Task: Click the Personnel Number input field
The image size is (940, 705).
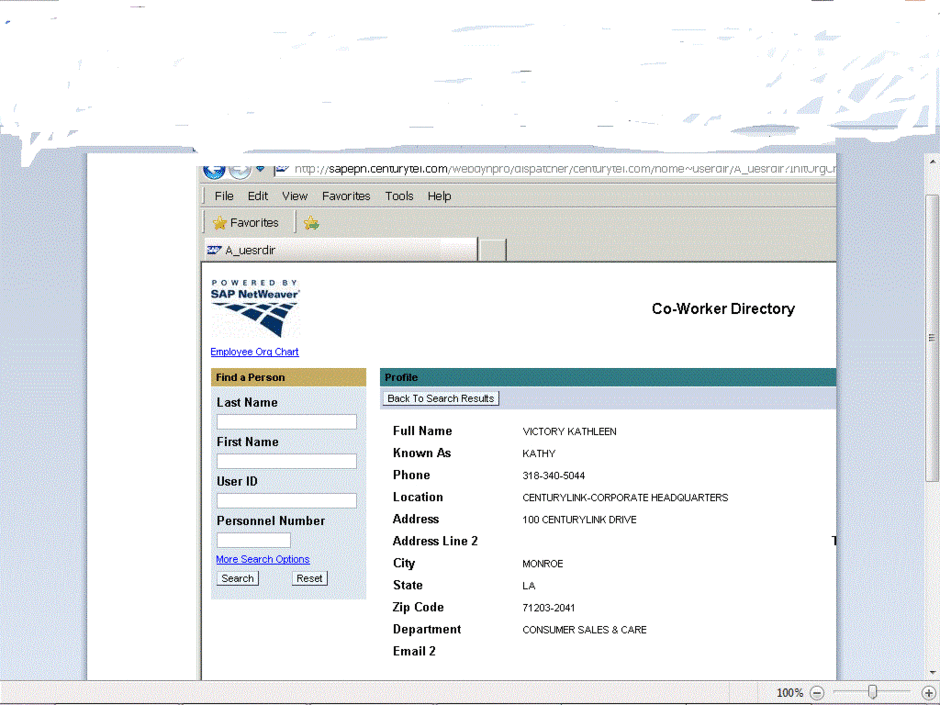Action: click(x=254, y=540)
